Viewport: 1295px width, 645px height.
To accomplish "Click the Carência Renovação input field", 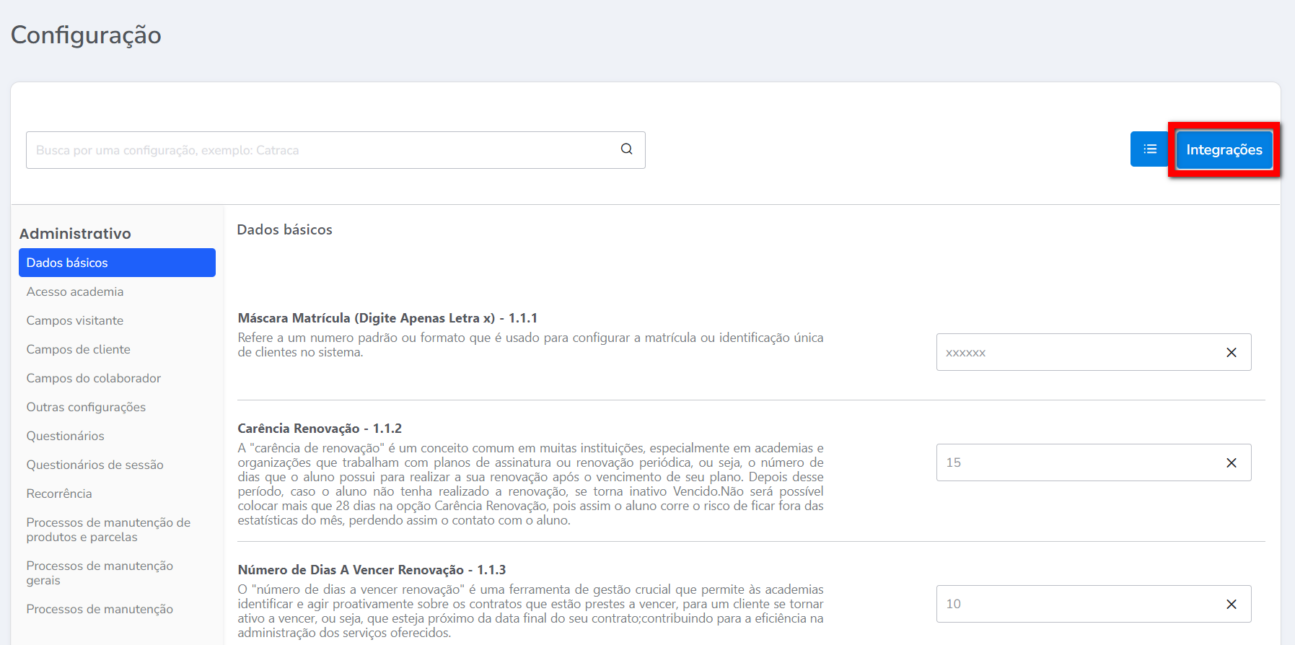I will coord(1075,463).
